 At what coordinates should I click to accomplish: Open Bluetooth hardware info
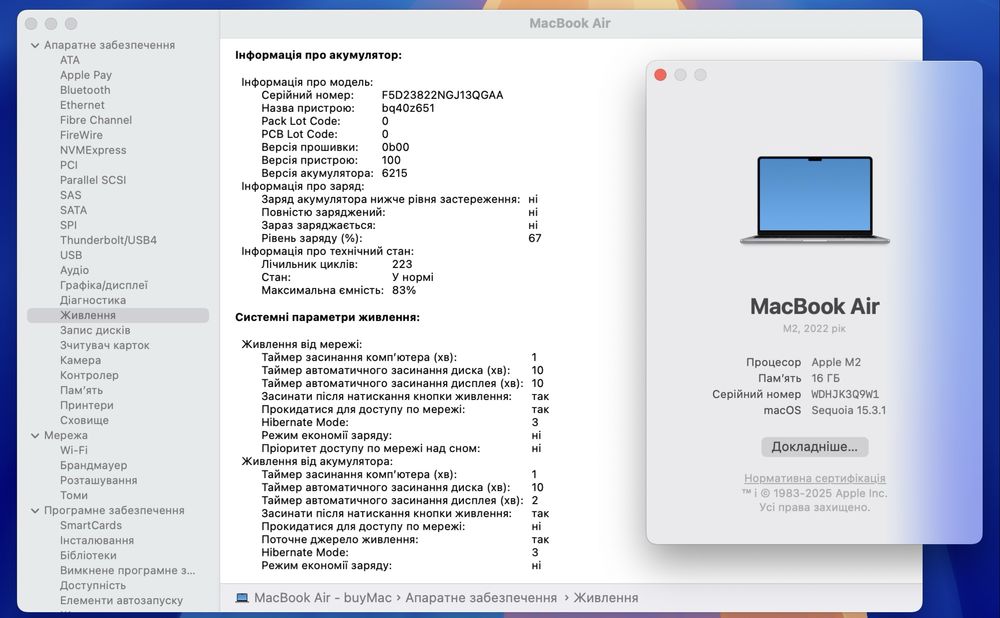[85, 90]
